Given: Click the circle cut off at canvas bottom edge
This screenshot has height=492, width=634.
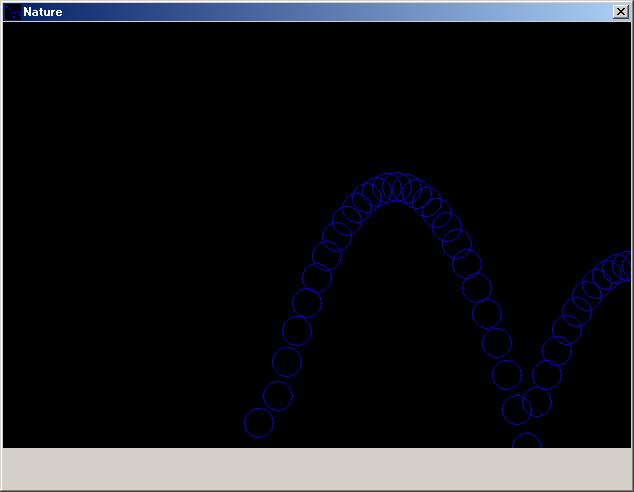Looking at the screenshot, I should (526, 441).
